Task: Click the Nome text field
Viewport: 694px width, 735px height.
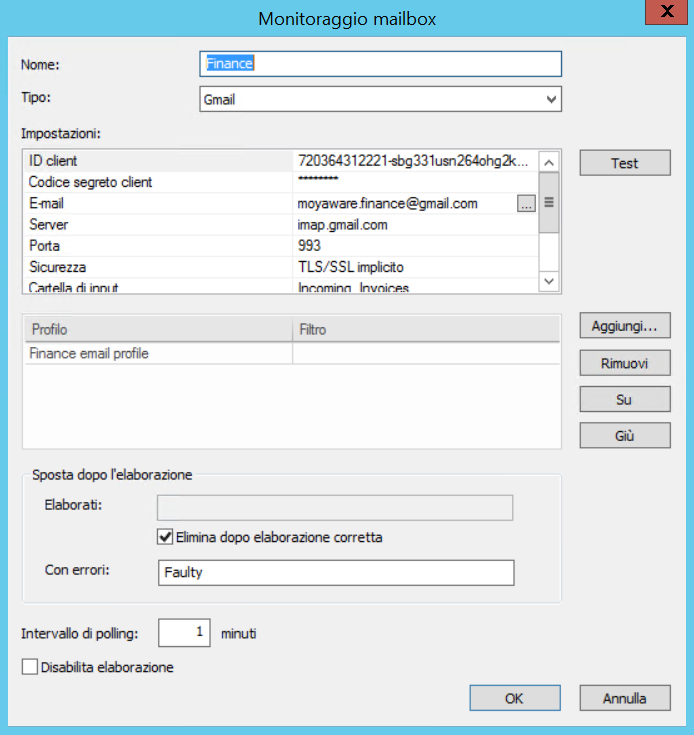Action: tap(380, 64)
